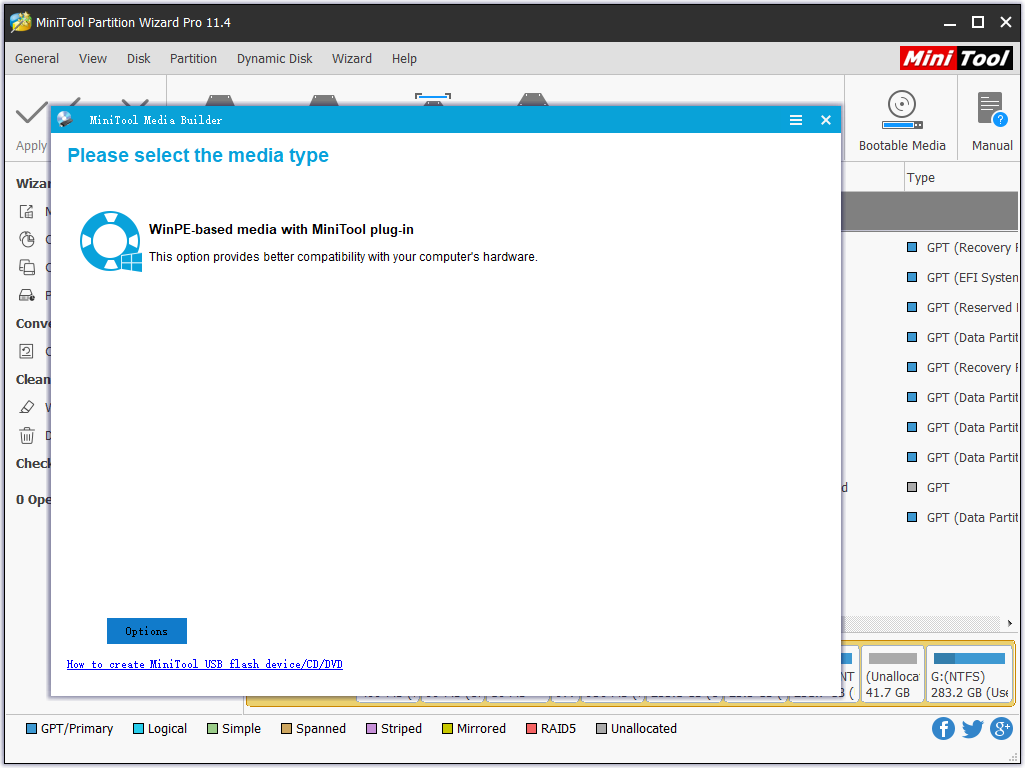The width and height of the screenshot is (1025, 768).
Task: Click the copy partition wizard sidebar icon
Action: click(x=27, y=240)
